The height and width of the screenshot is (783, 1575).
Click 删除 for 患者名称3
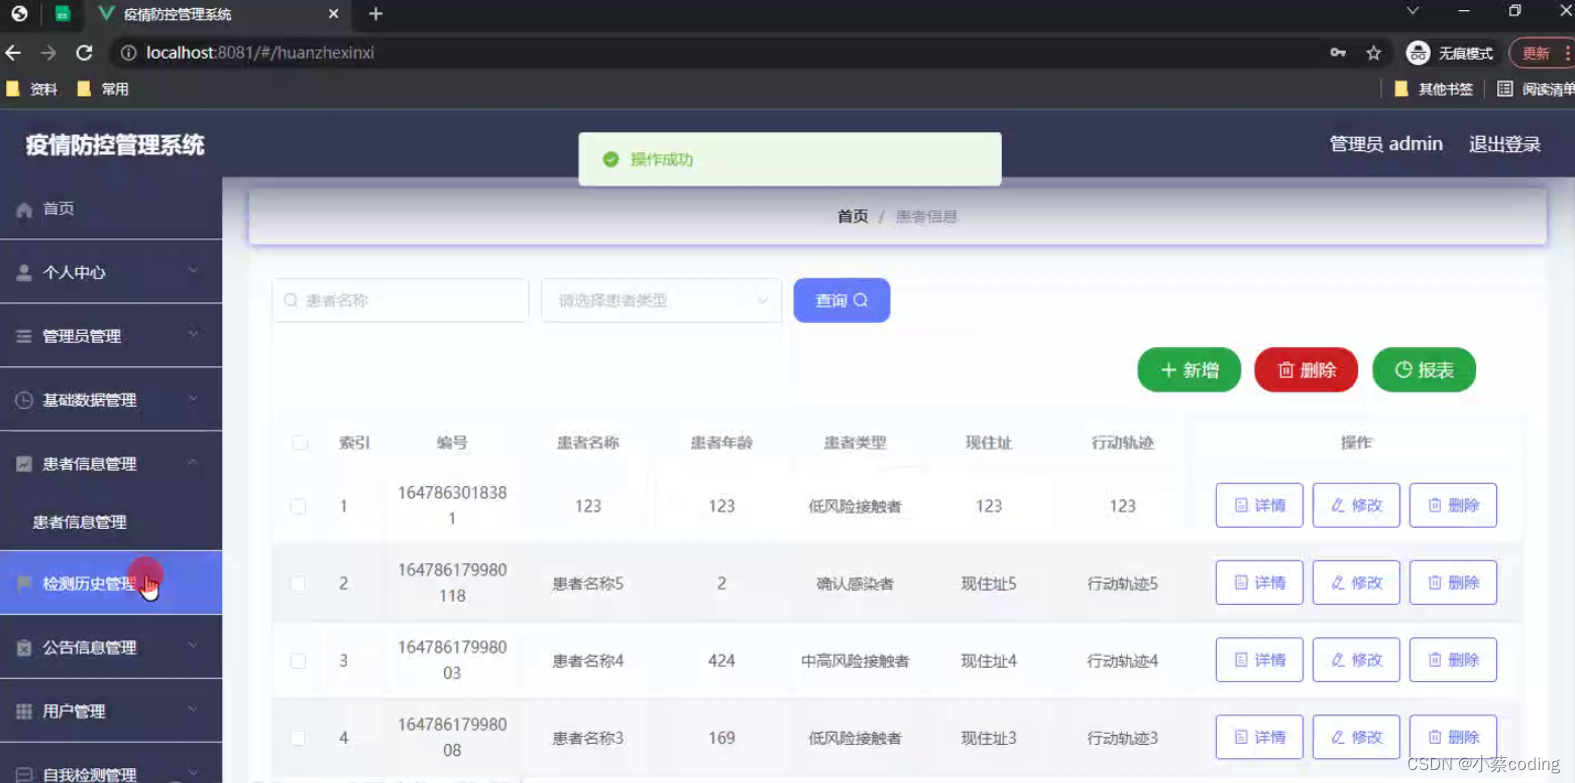(1453, 737)
